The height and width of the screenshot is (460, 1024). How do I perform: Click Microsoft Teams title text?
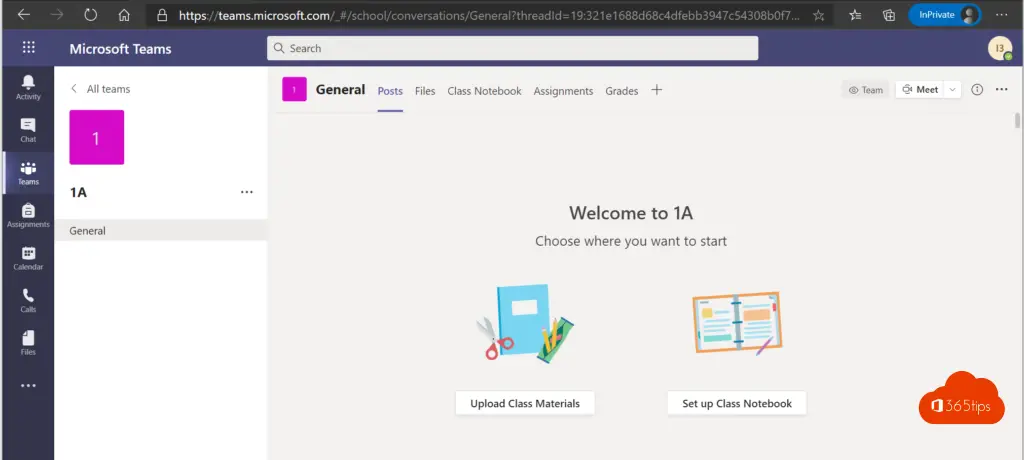pos(121,49)
